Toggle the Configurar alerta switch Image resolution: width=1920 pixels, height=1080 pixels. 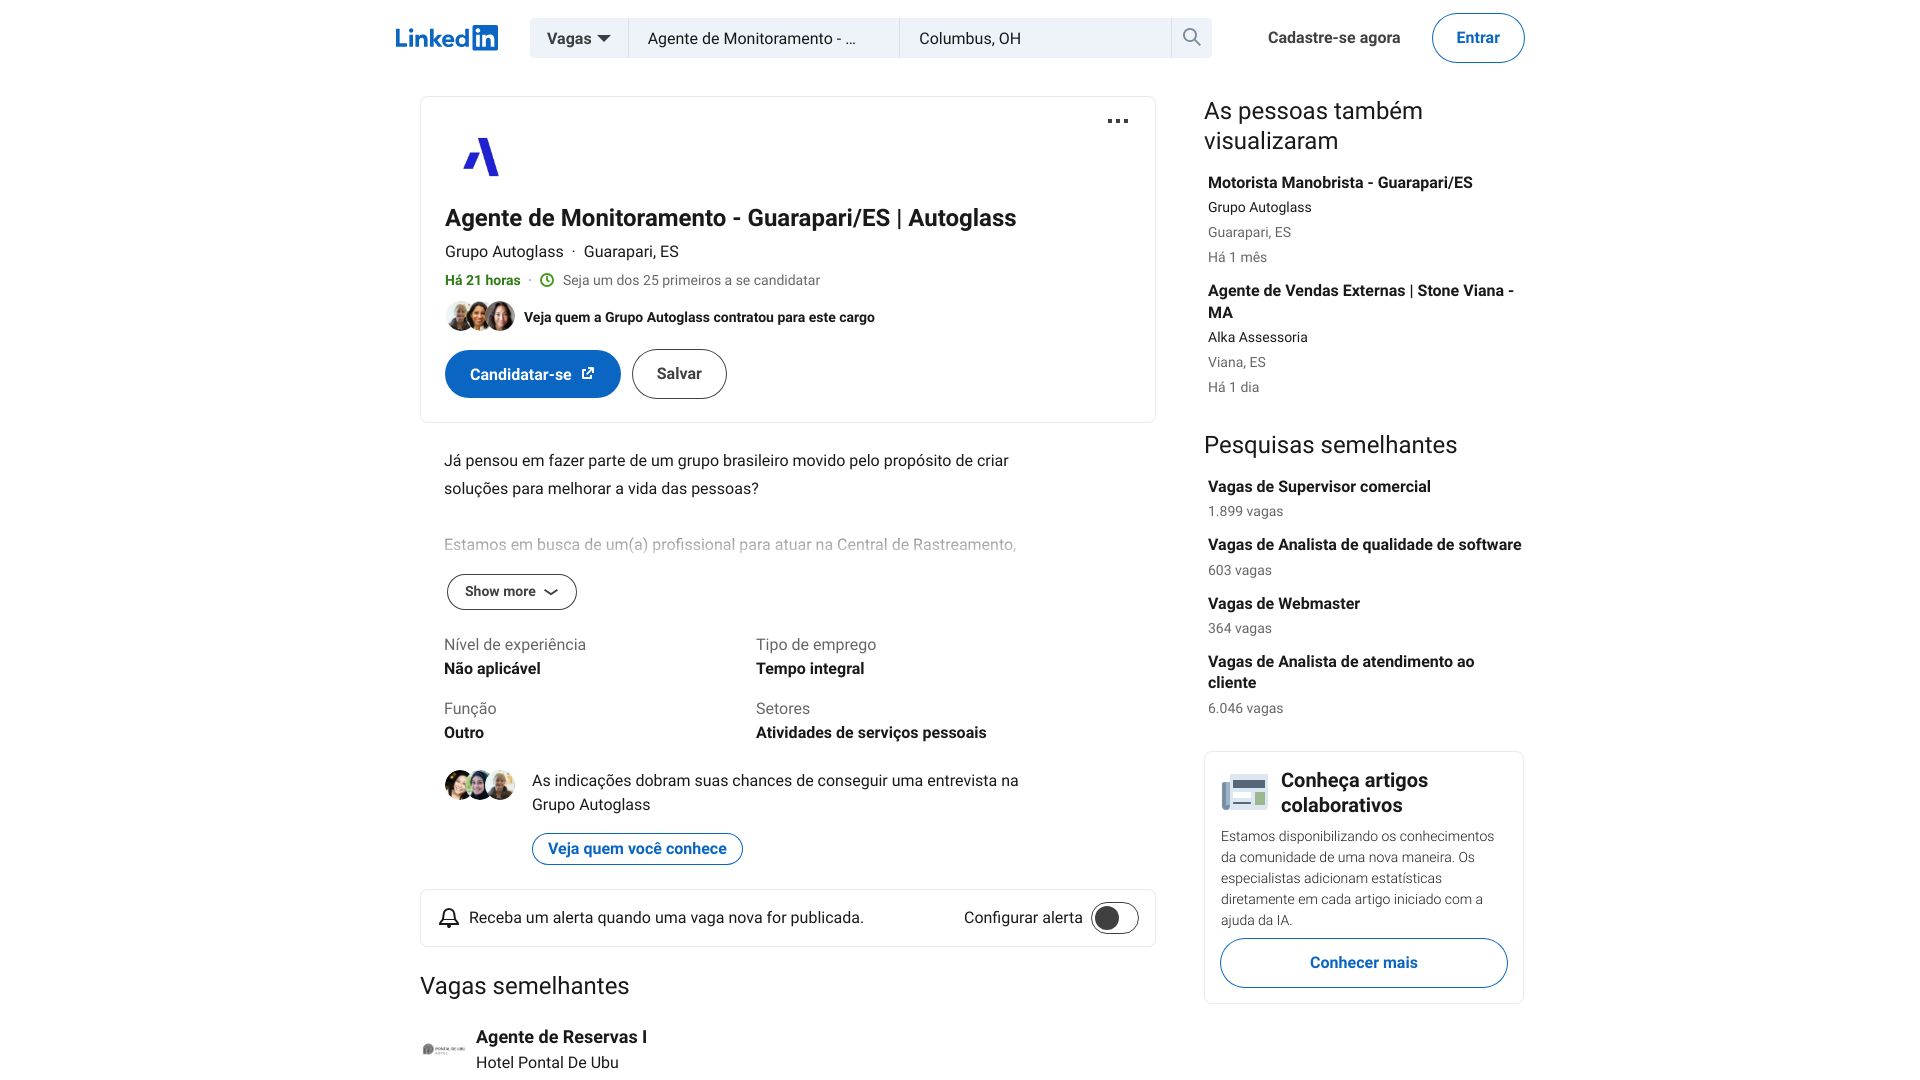pyautogui.click(x=1114, y=918)
